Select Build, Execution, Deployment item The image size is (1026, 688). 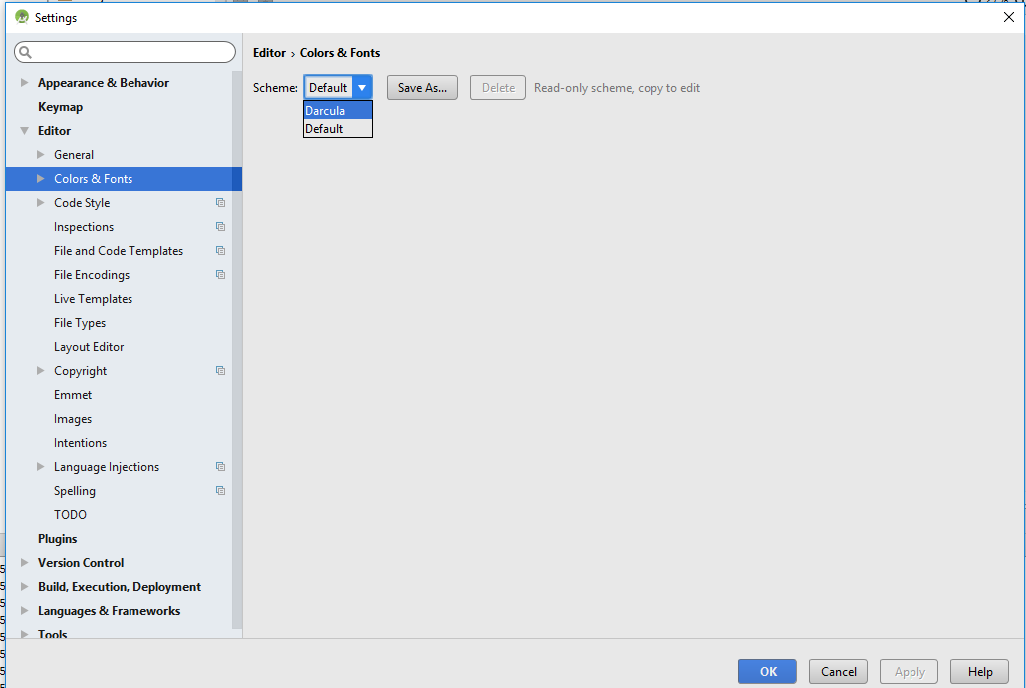point(119,587)
